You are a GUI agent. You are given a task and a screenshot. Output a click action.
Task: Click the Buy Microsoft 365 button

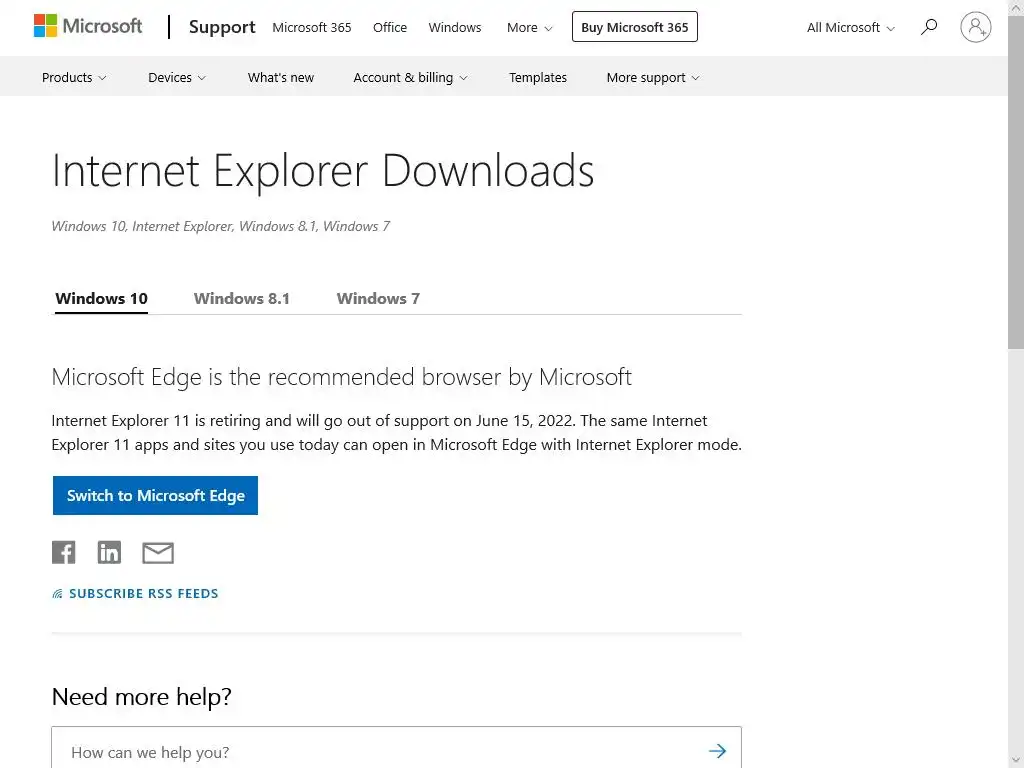634,27
